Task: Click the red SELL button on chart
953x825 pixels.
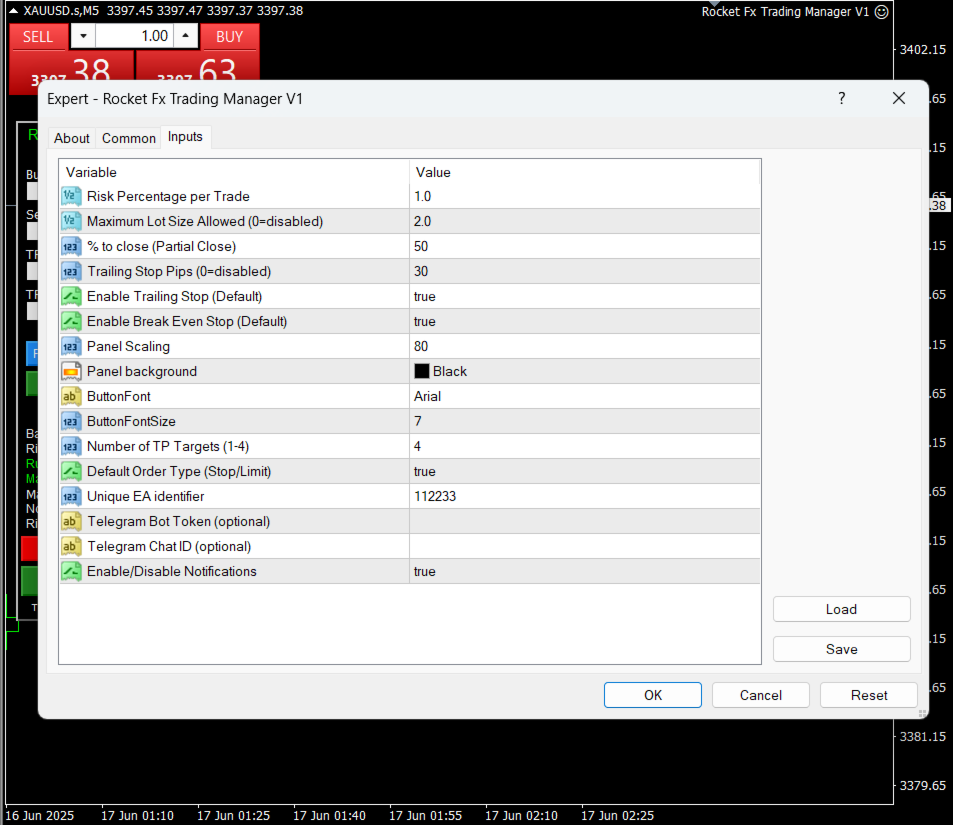Action: tap(38, 36)
